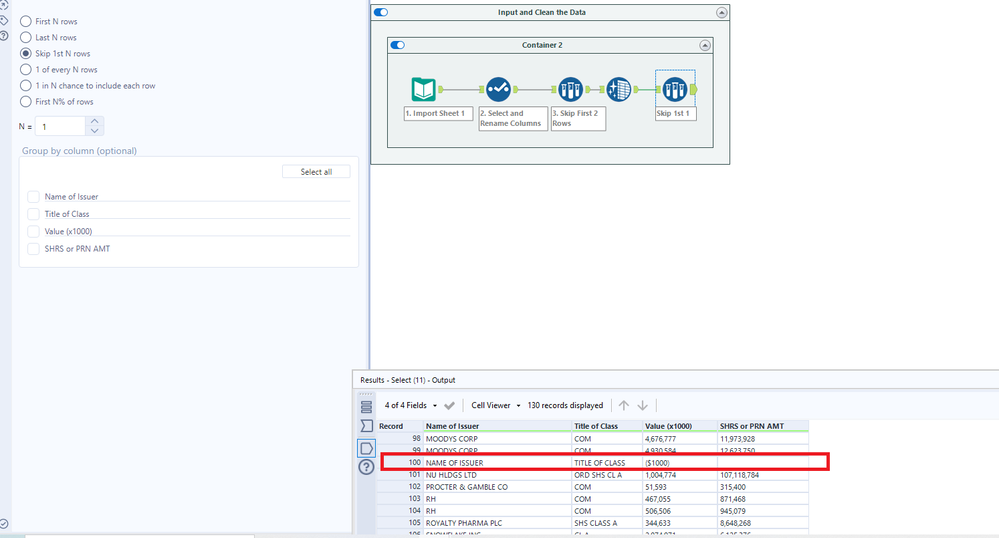Go to previous record with the up arrow
999x538 pixels.
click(624, 405)
